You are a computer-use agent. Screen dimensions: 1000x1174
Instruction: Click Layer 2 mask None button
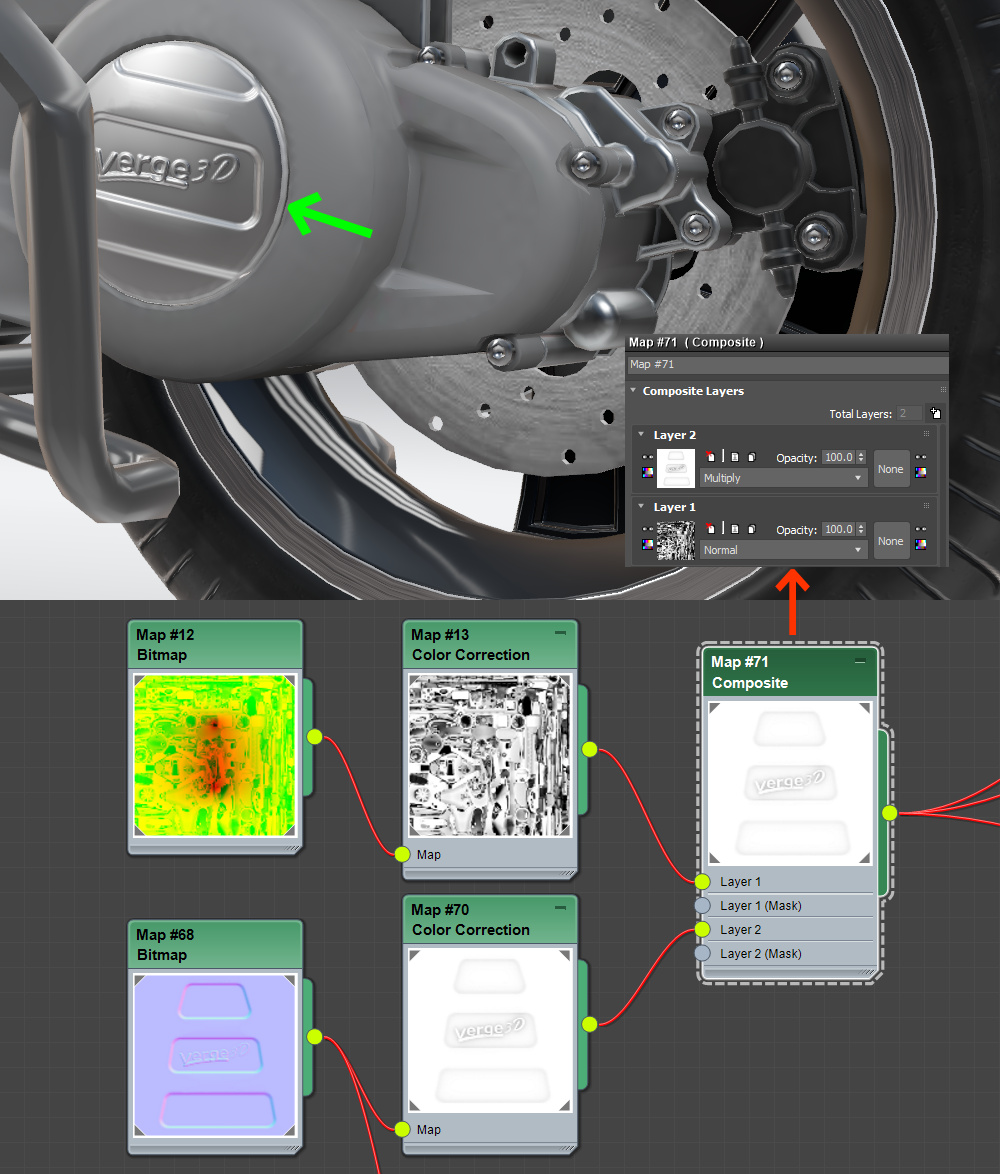[891, 469]
